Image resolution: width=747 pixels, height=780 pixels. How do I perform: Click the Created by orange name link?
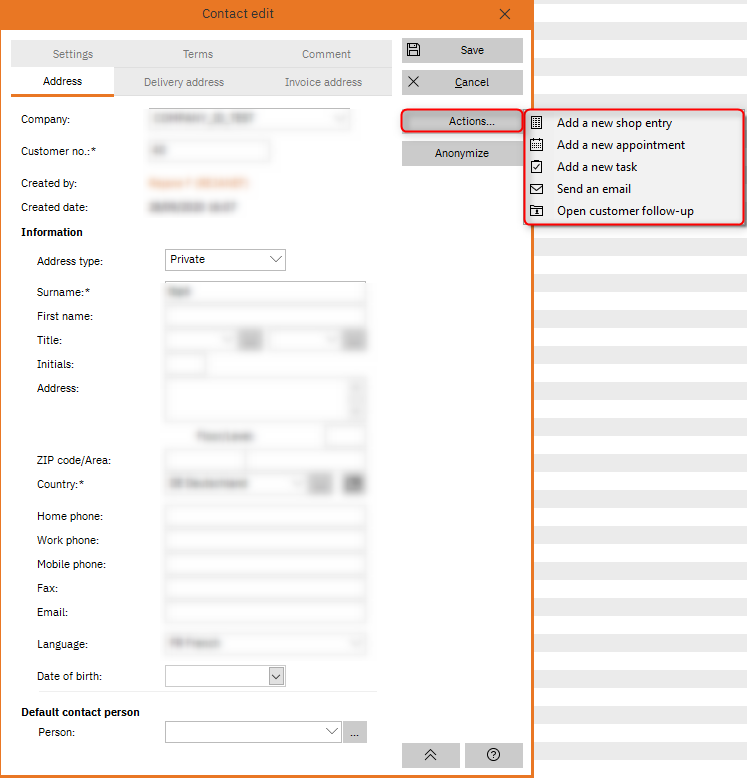coord(198,183)
